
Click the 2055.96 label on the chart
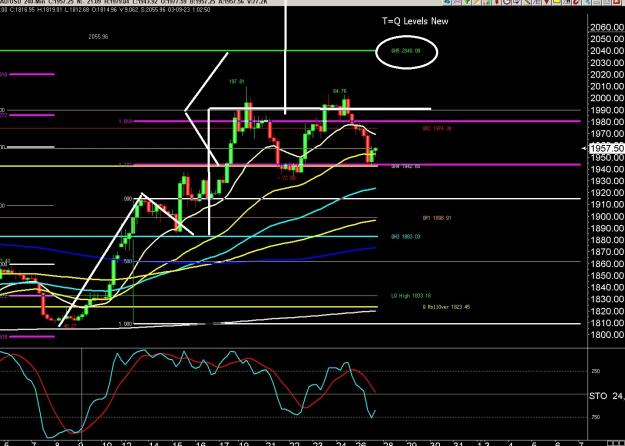pos(98,37)
